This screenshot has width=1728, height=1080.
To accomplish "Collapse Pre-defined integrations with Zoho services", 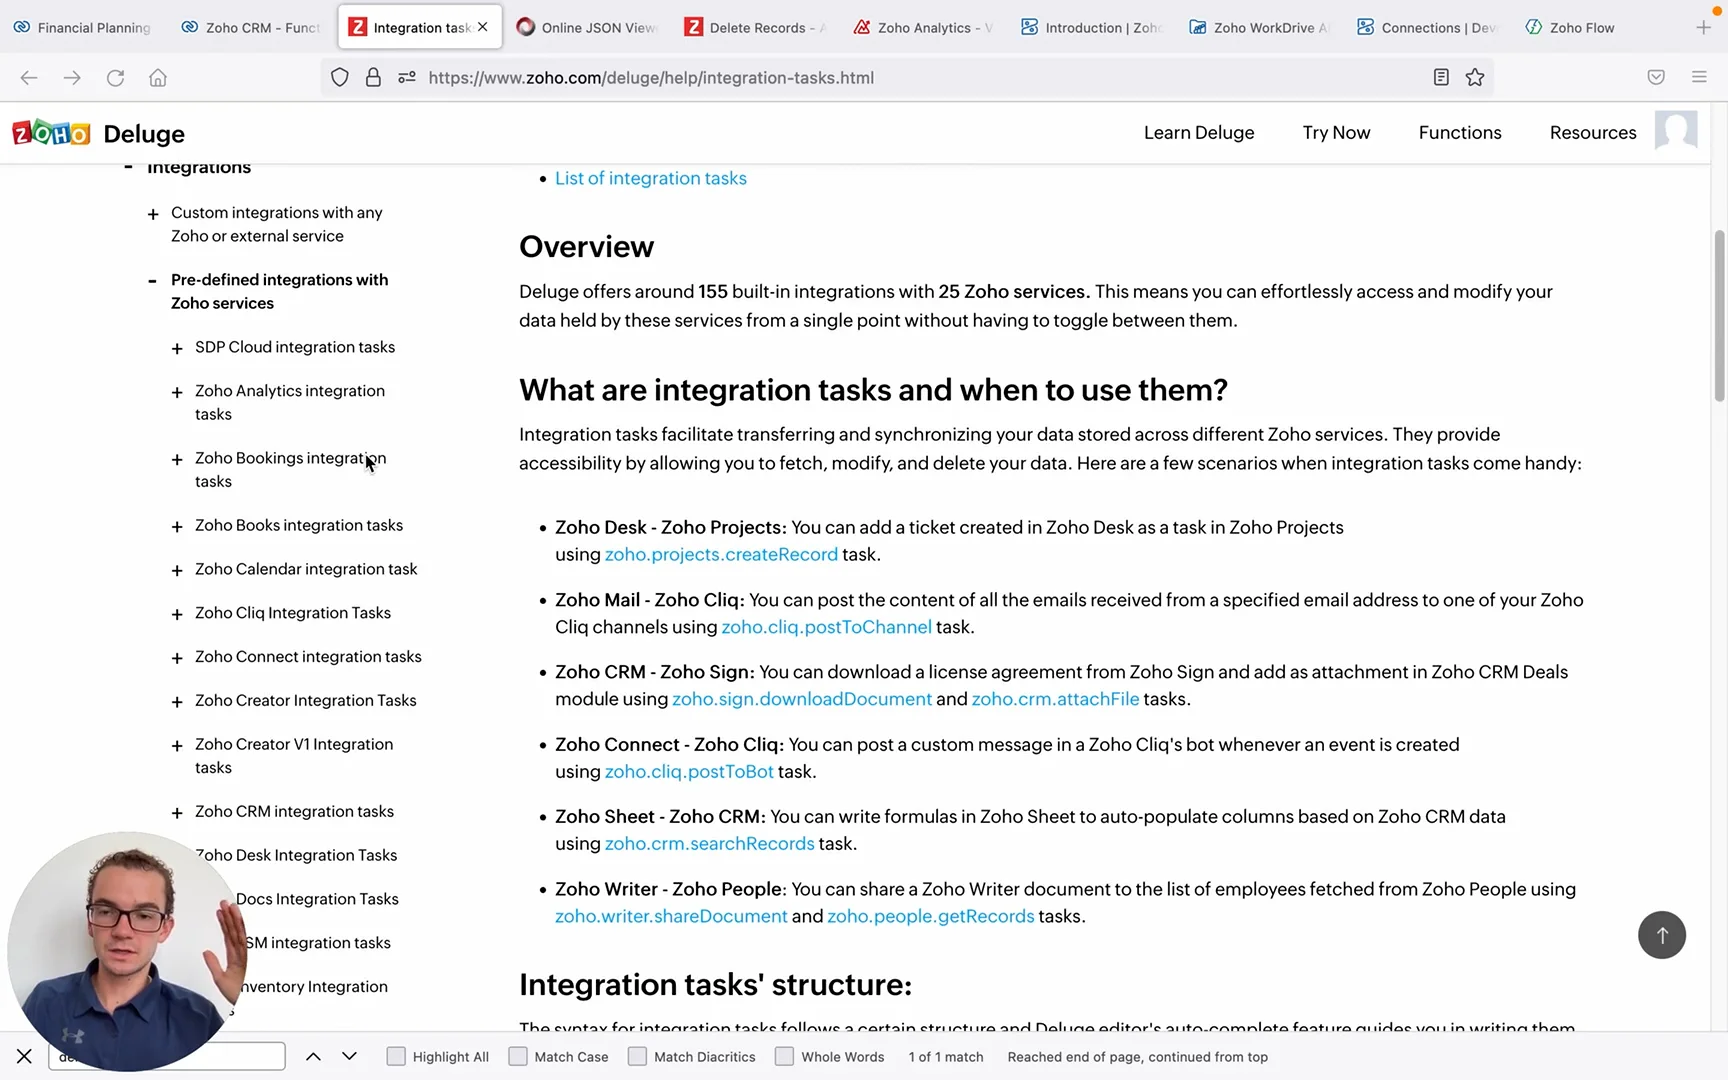I will click(x=152, y=281).
